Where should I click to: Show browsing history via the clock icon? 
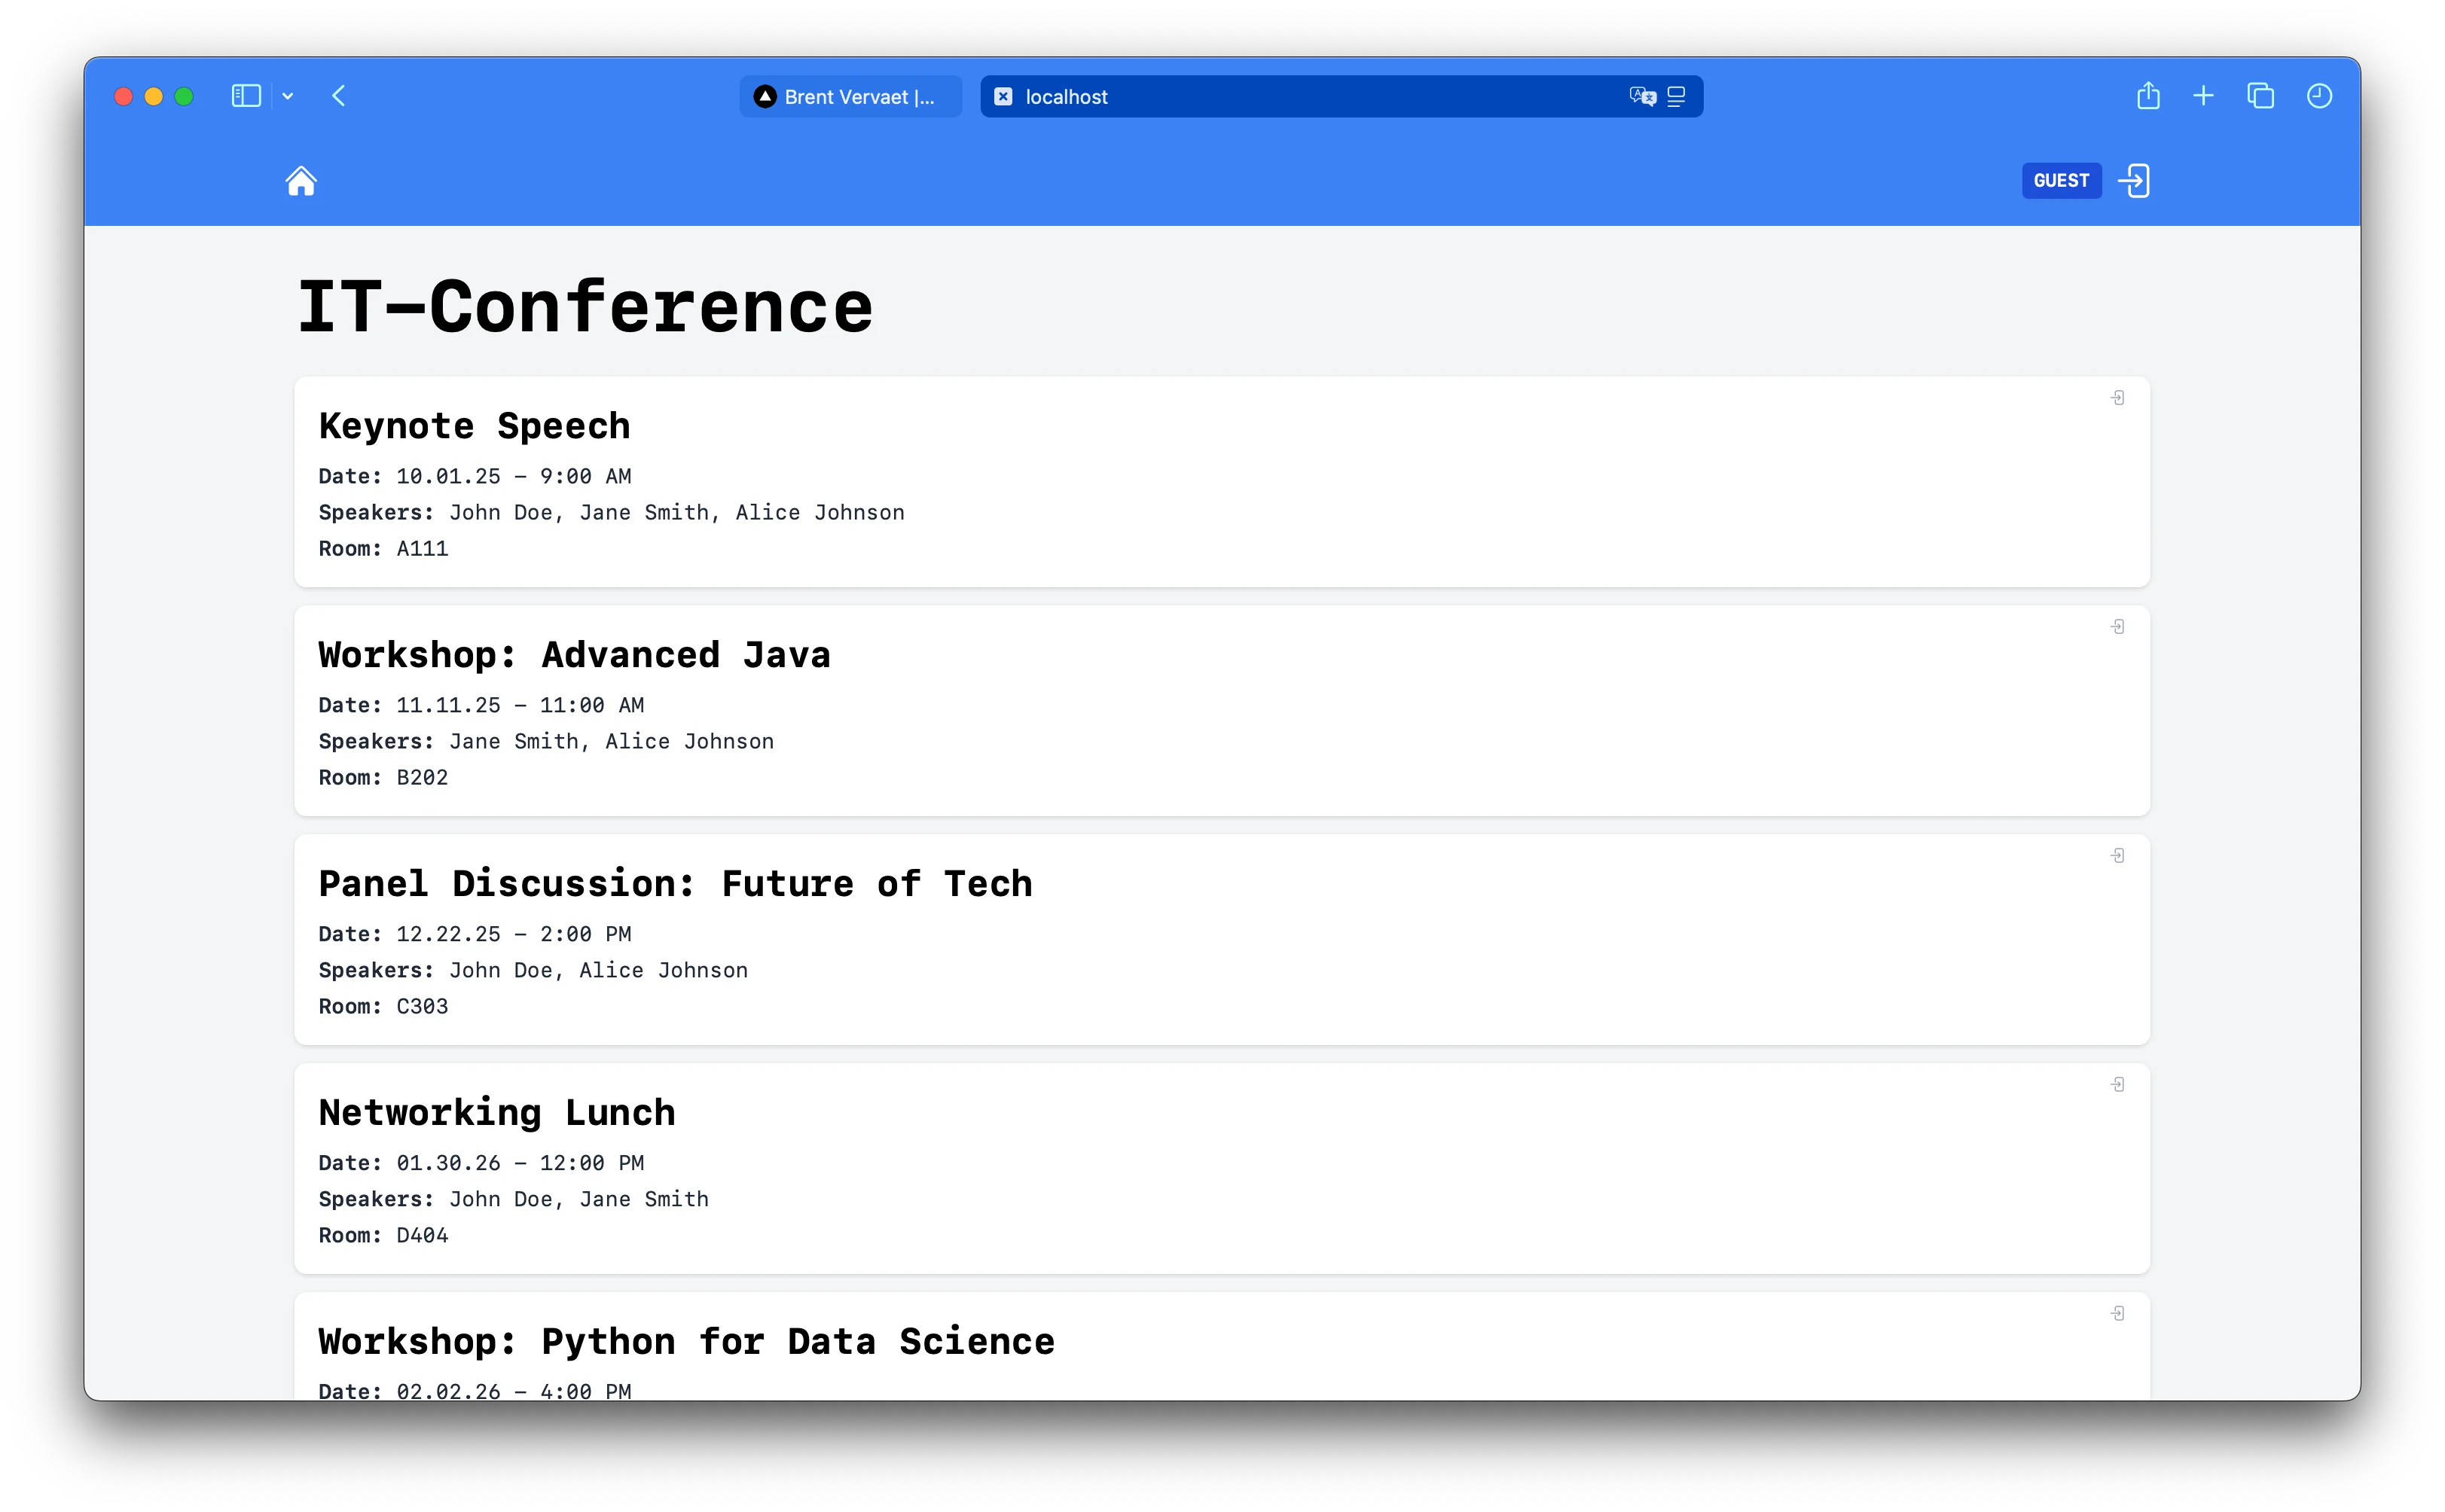pyautogui.click(x=2319, y=96)
